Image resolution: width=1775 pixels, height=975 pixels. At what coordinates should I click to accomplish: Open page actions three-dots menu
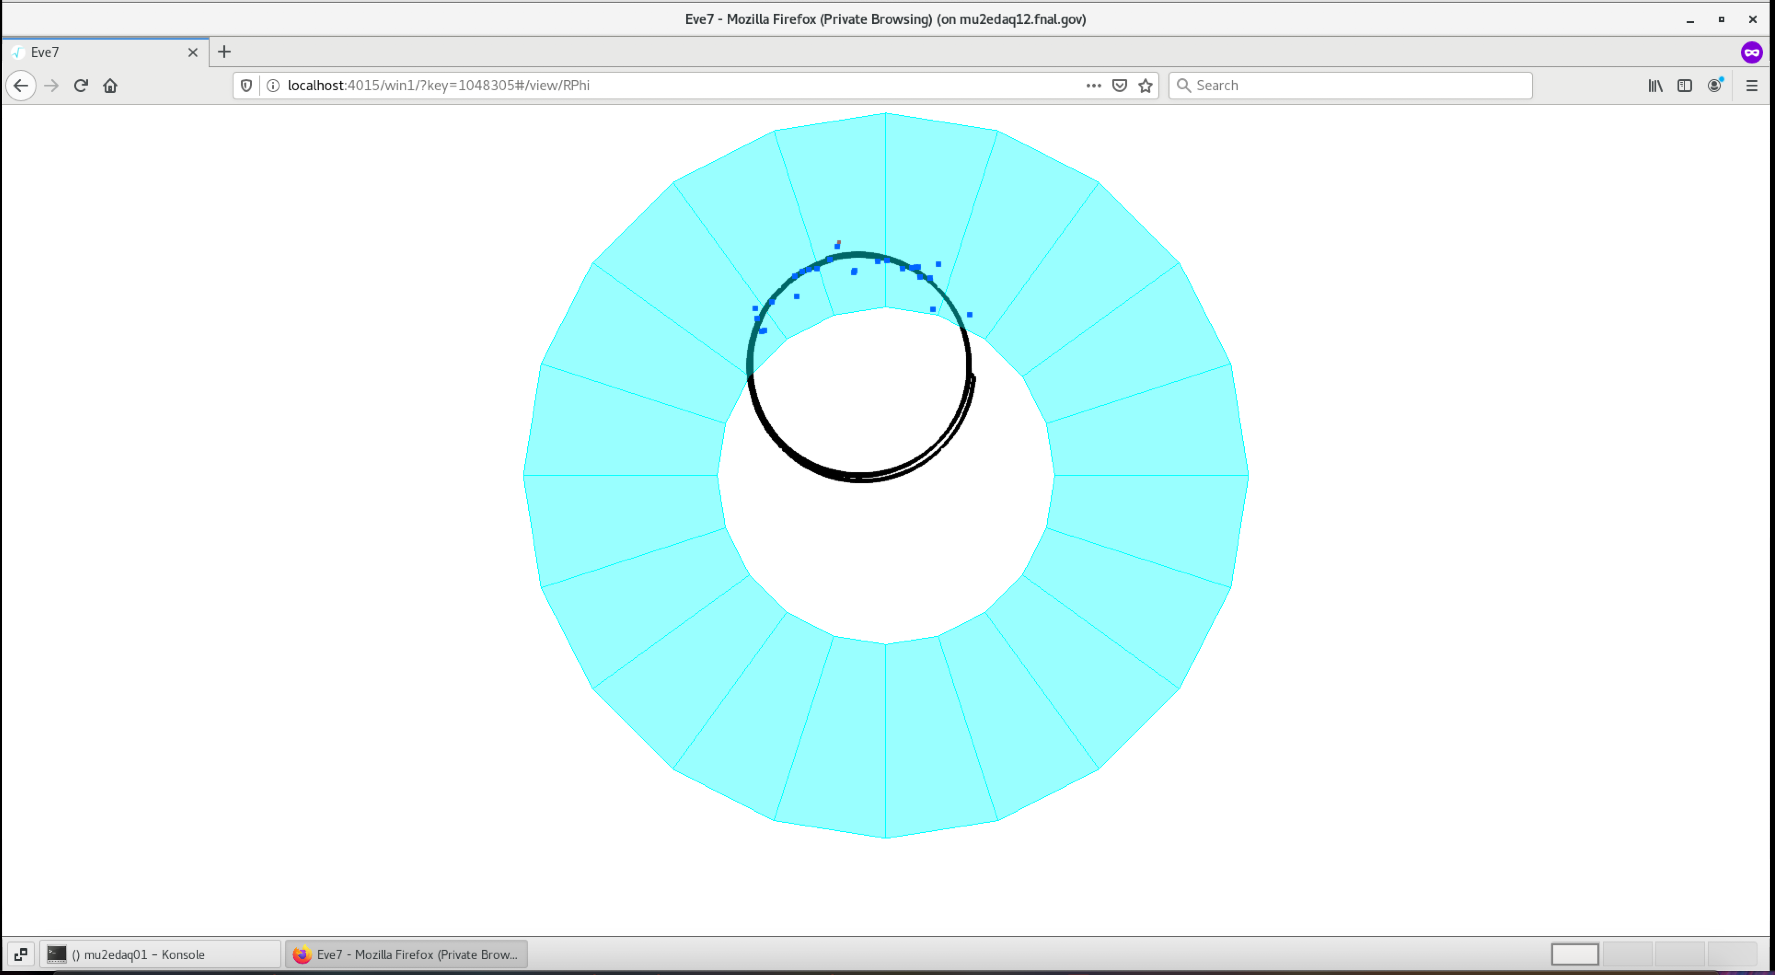click(x=1094, y=86)
